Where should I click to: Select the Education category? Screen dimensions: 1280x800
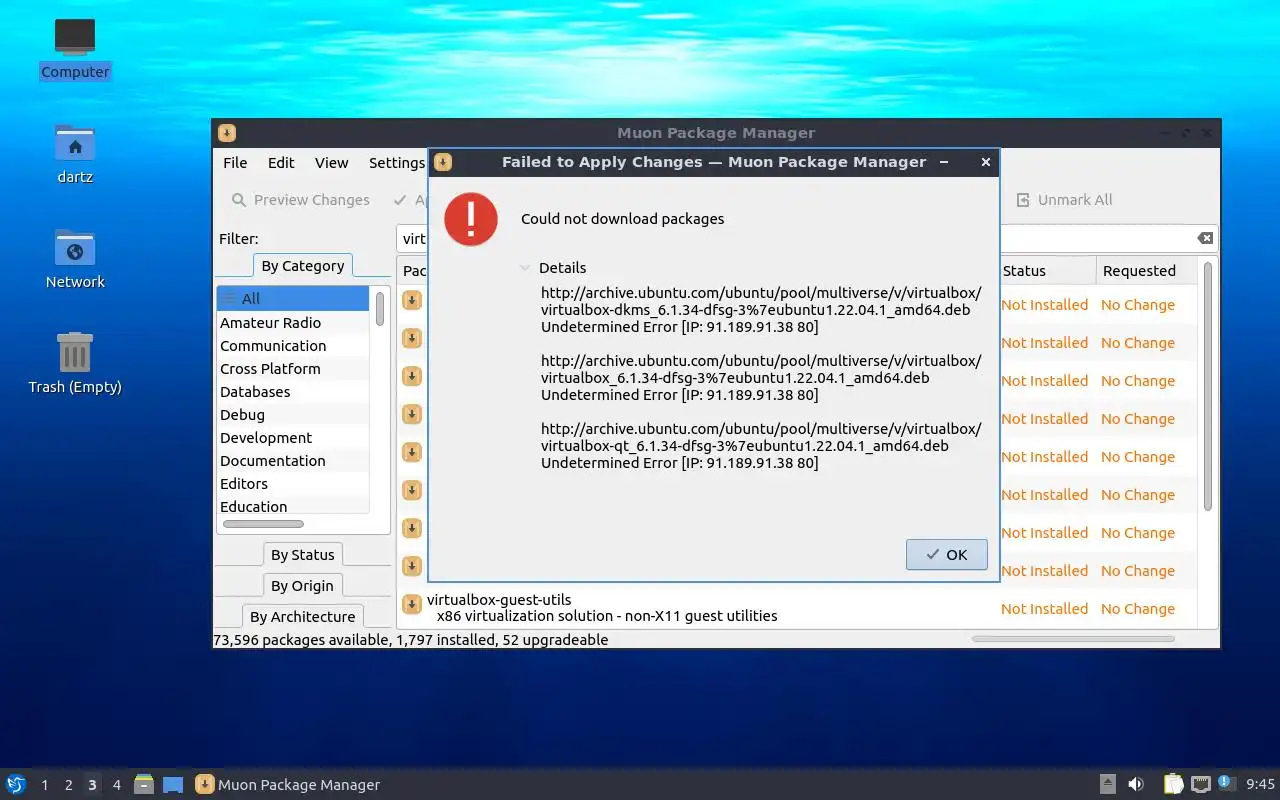pos(293,506)
